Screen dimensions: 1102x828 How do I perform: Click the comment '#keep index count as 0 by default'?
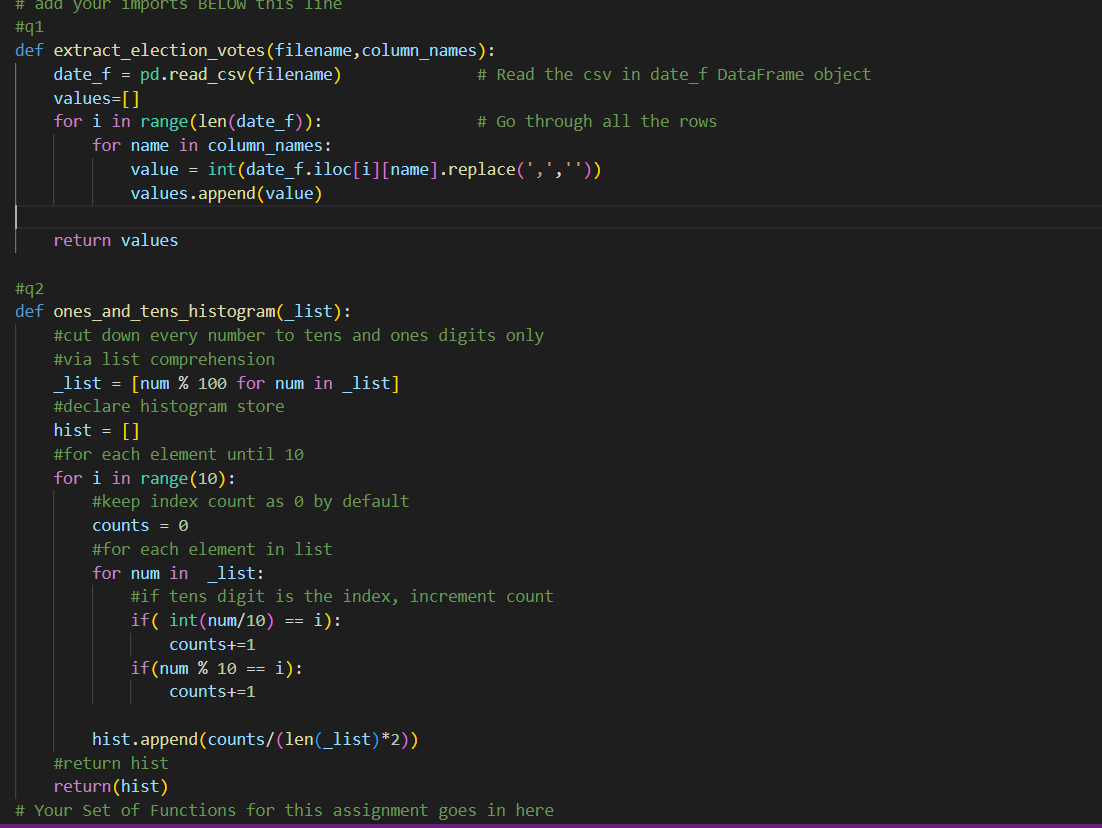(250, 502)
